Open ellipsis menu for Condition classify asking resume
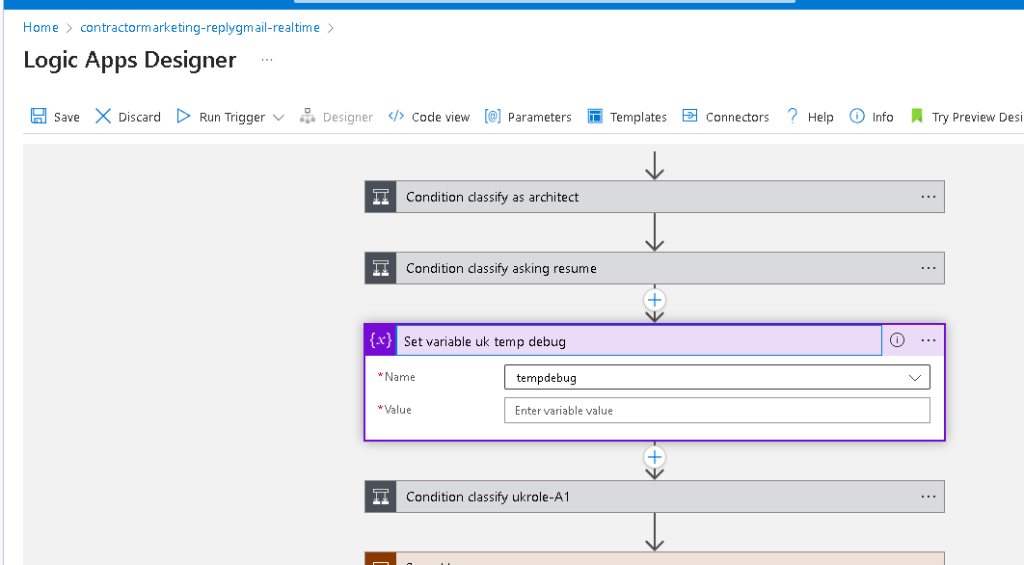Viewport: 1024px width, 565px height. [928, 268]
